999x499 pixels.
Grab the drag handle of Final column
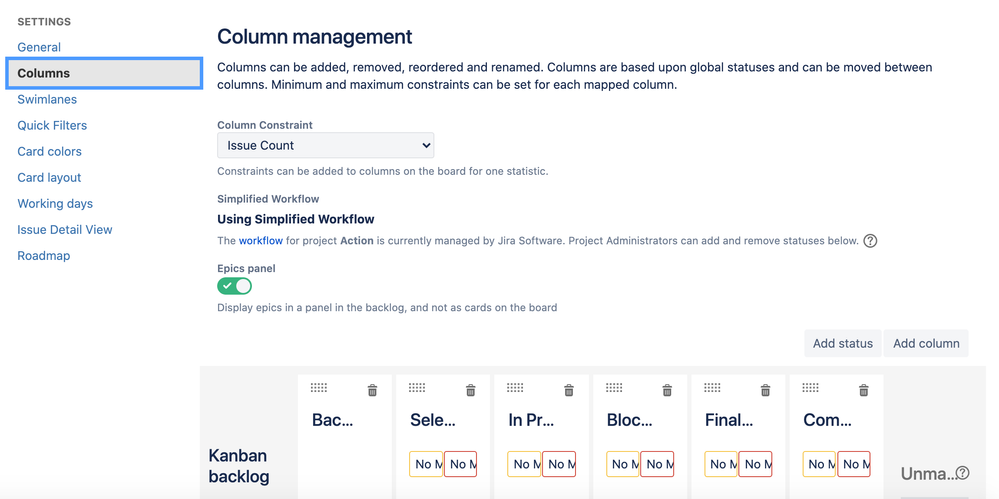[x=712, y=388]
